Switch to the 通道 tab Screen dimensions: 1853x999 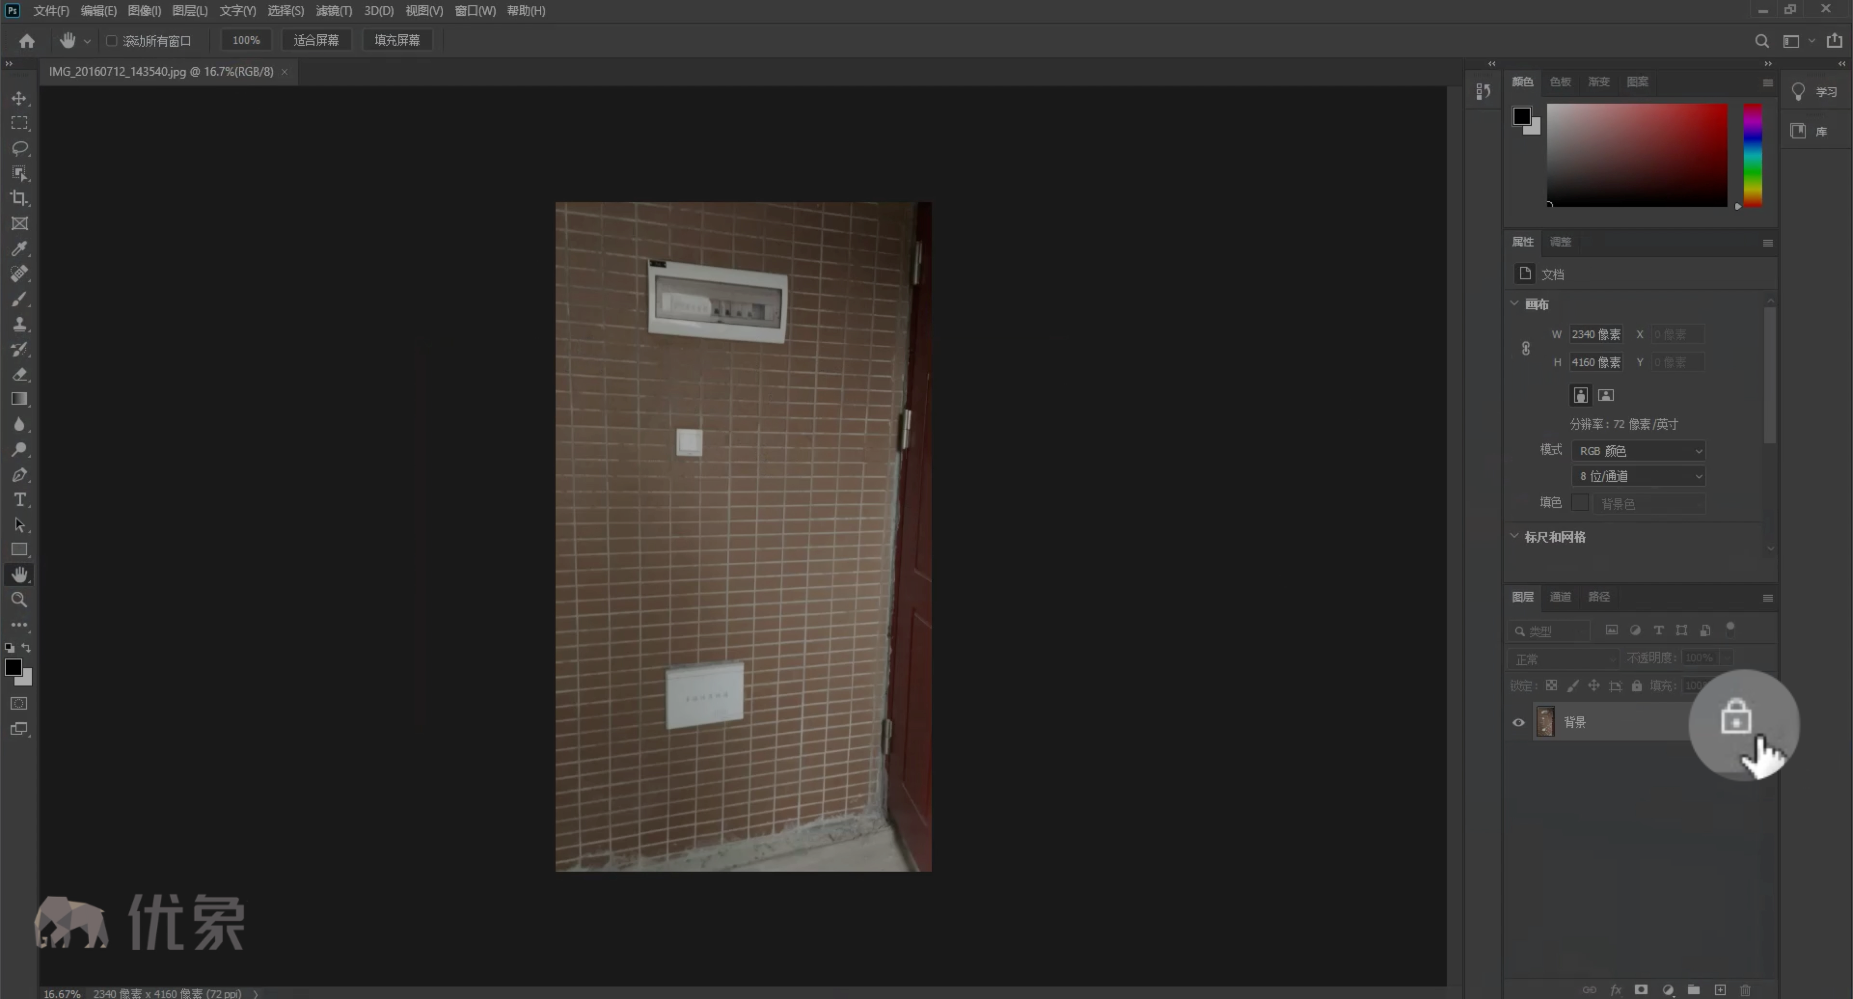pos(1560,597)
